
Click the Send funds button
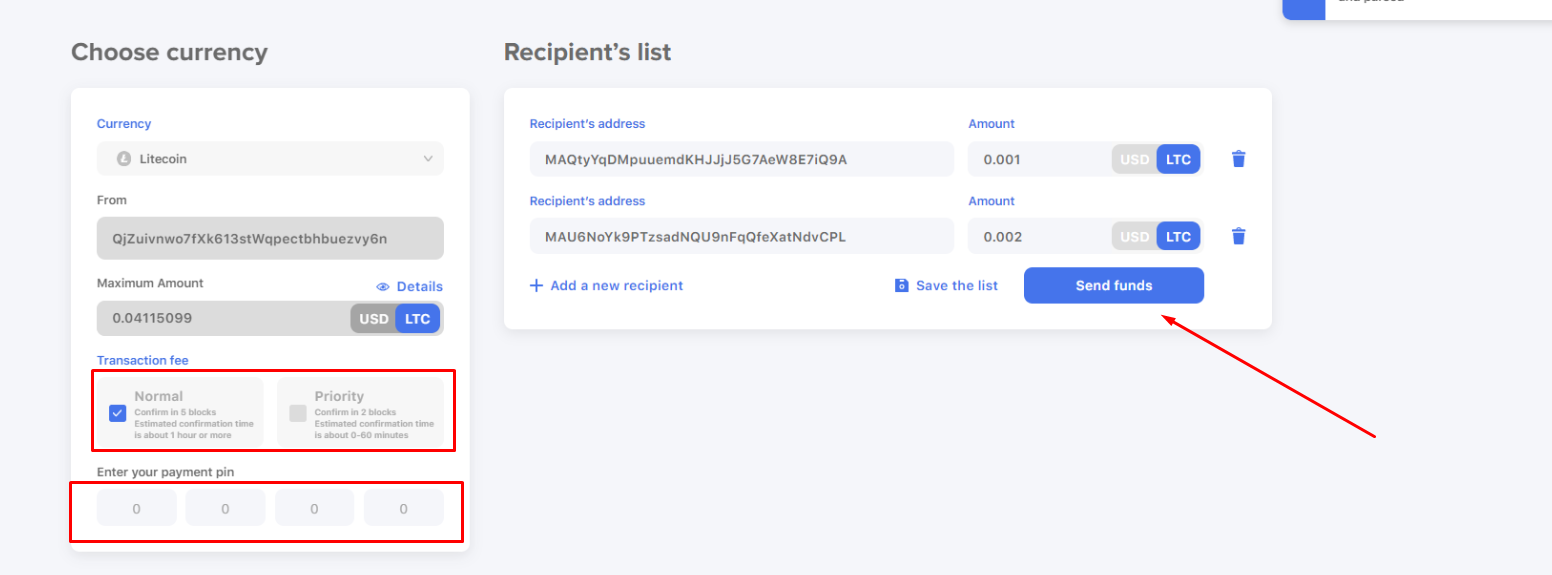(x=1114, y=285)
